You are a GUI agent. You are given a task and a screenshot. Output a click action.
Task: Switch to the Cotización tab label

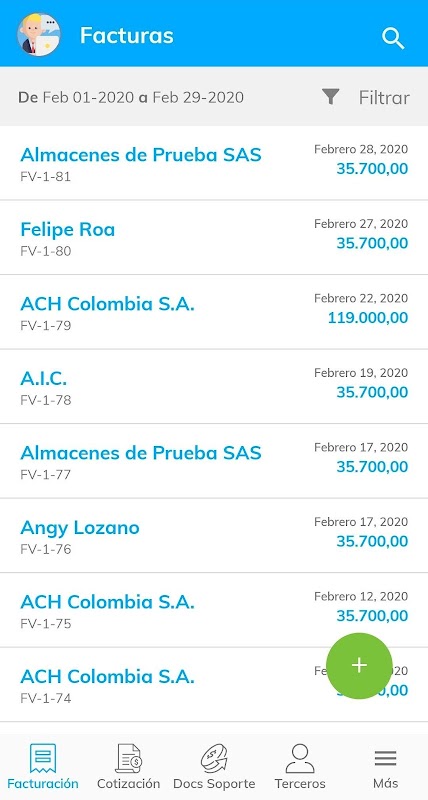[x=129, y=783]
